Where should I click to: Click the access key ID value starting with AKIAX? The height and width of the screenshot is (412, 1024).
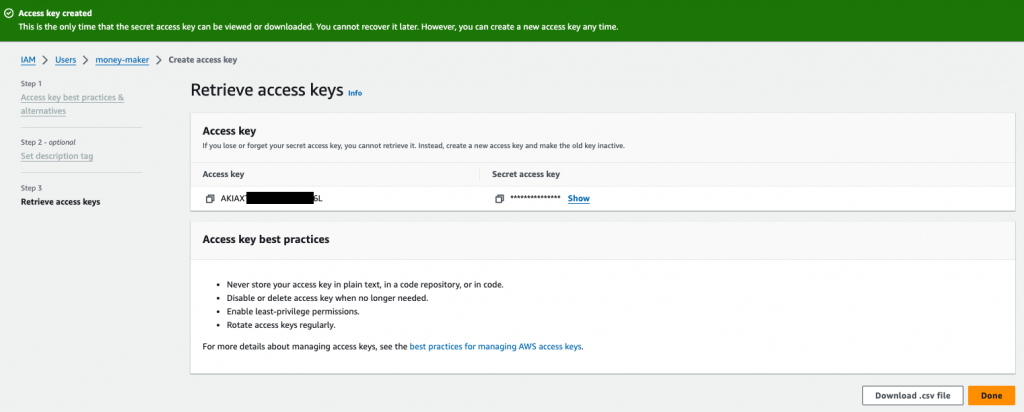tap(271, 199)
